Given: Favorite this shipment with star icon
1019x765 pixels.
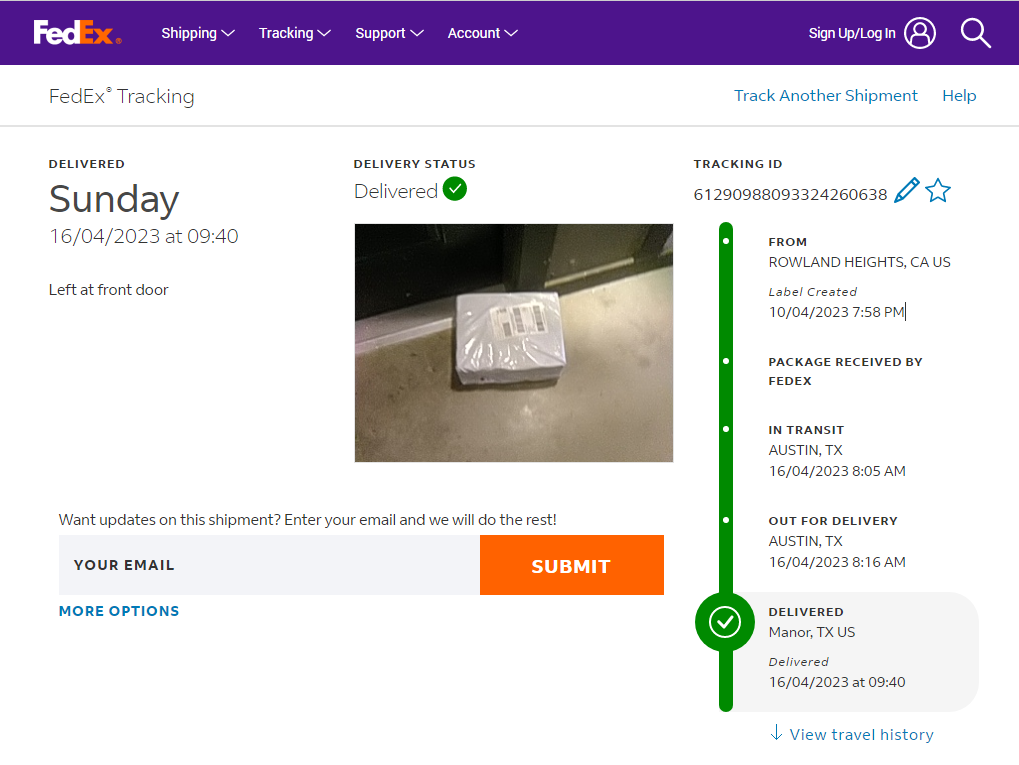Looking at the screenshot, I should [938, 190].
